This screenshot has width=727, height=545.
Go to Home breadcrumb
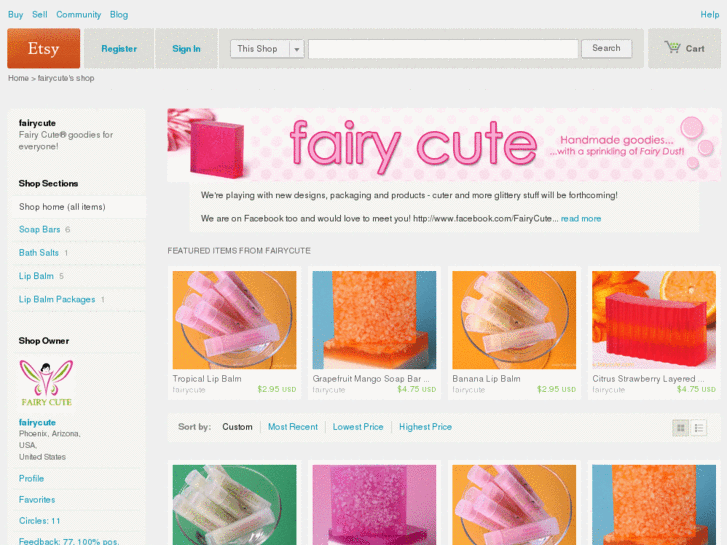pos(18,78)
